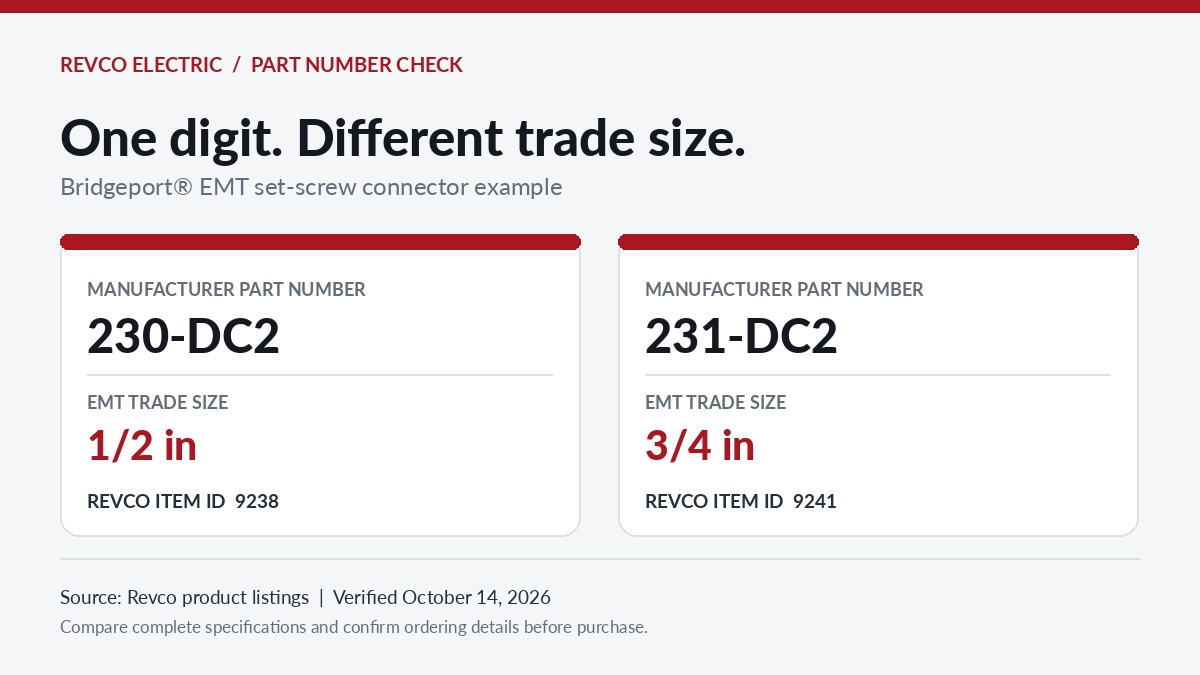Click Revco item ID 9238
Image resolution: width=1200 pixels, height=675 pixels.
coord(183,501)
